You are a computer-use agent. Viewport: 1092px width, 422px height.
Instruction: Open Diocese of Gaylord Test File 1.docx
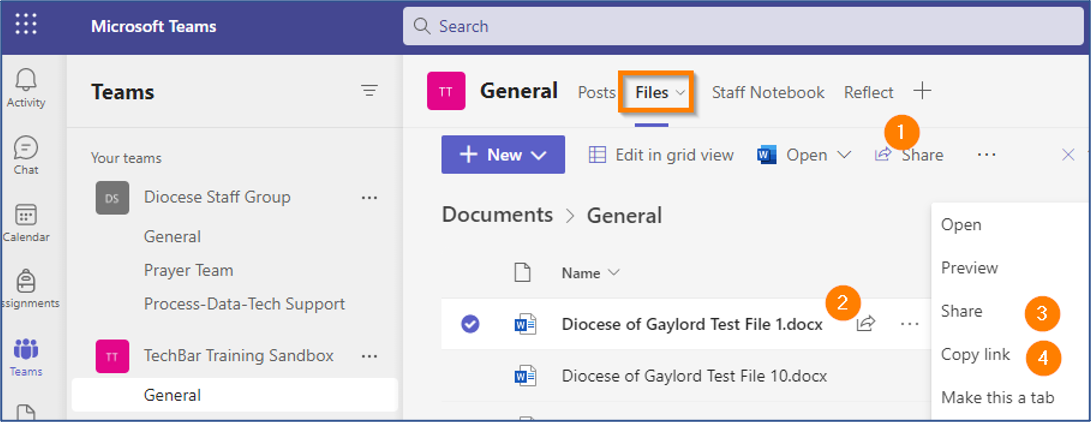point(692,325)
